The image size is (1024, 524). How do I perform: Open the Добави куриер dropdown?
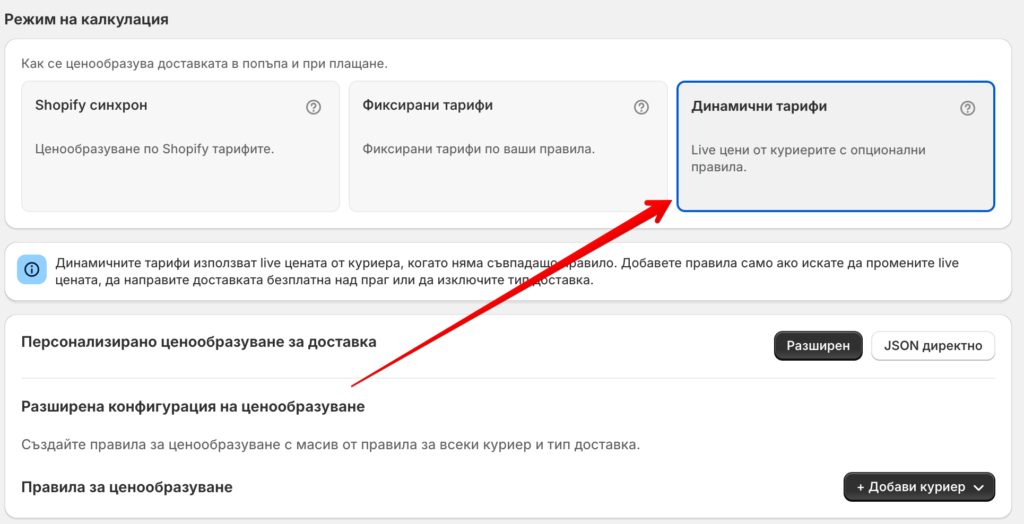coord(920,487)
